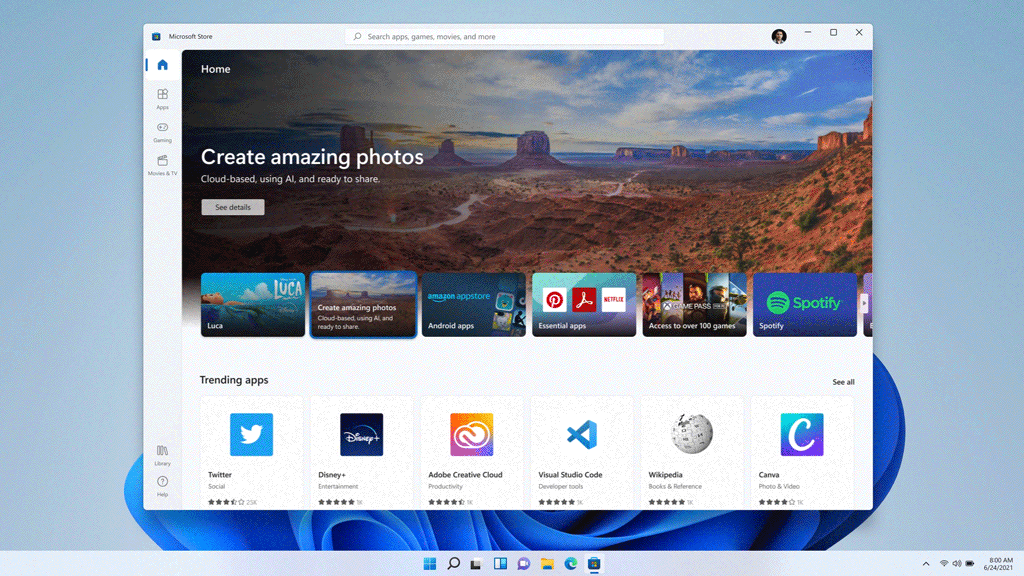Click the search apps input field
This screenshot has height=576, width=1024.
coord(504,36)
